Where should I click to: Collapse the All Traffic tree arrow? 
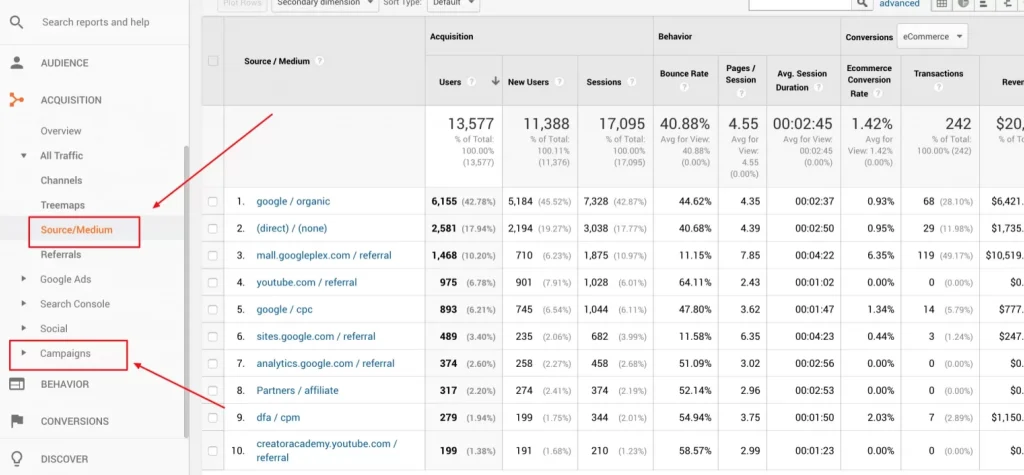pyautogui.click(x=24, y=156)
